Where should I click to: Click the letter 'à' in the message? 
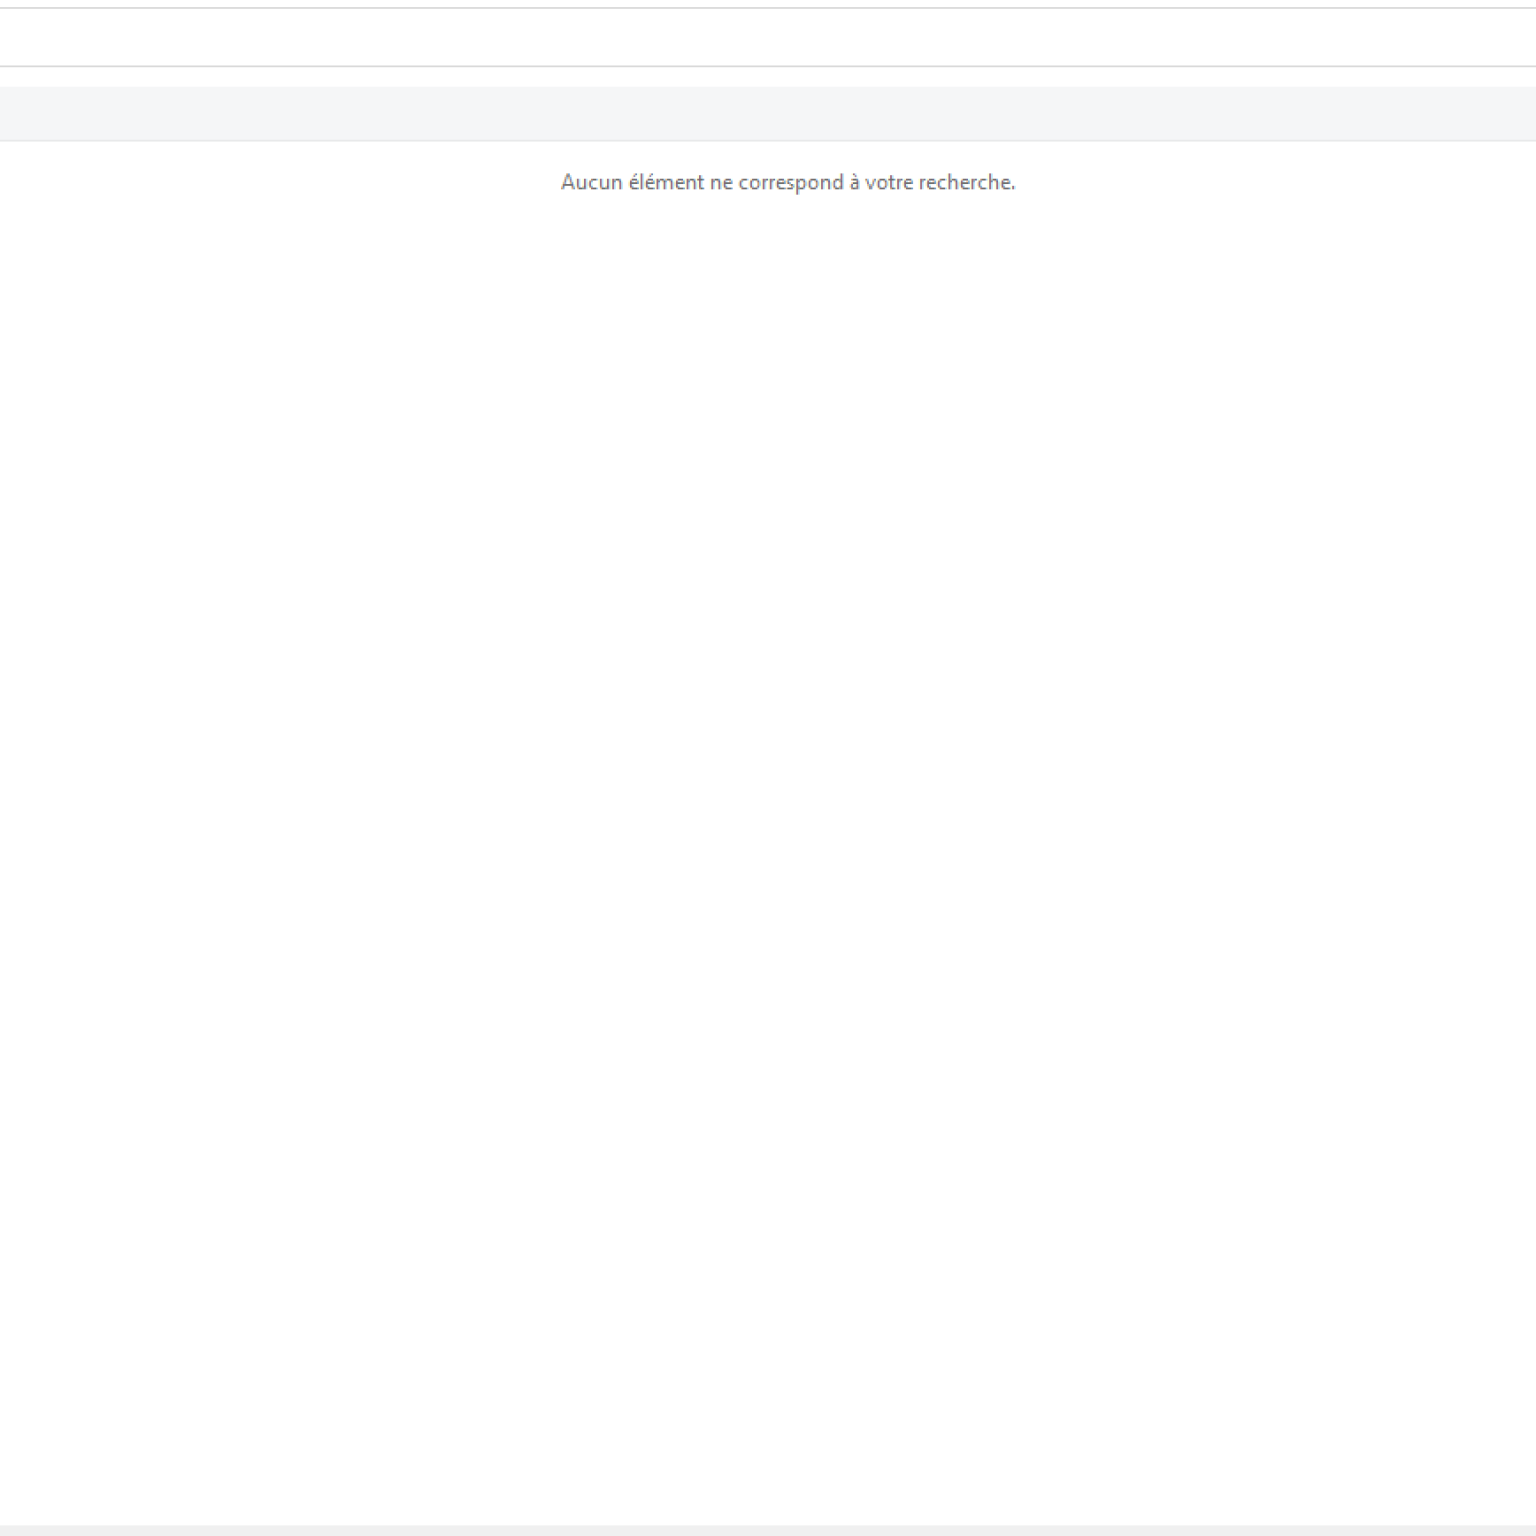[854, 182]
